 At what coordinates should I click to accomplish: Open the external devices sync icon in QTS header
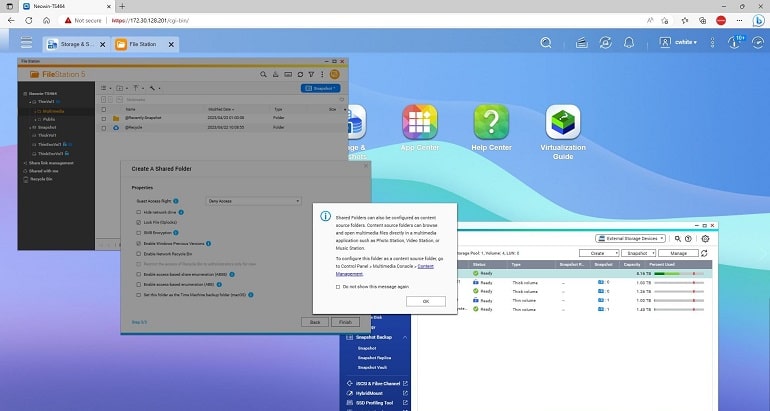[605, 43]
